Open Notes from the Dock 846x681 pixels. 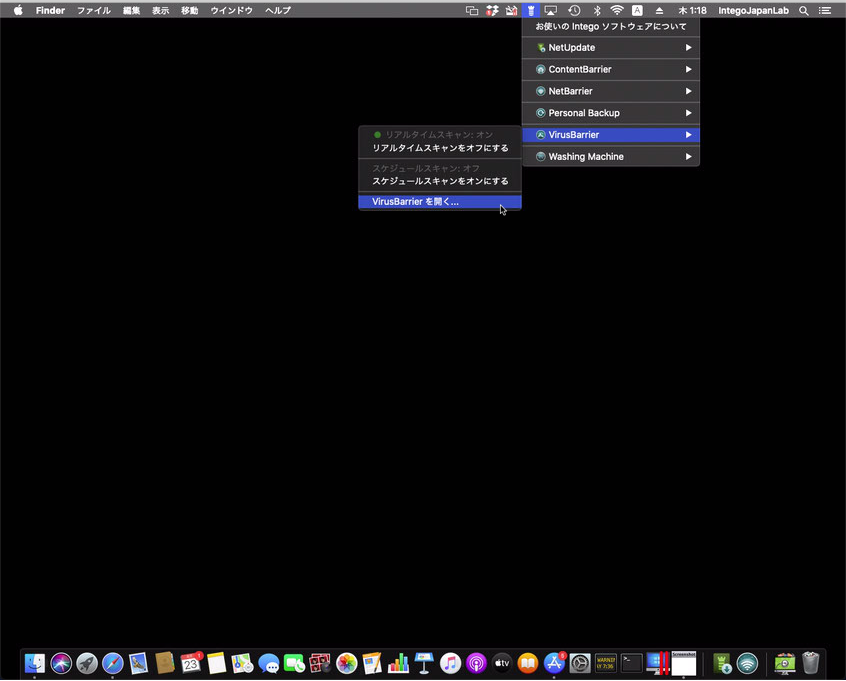216,663
